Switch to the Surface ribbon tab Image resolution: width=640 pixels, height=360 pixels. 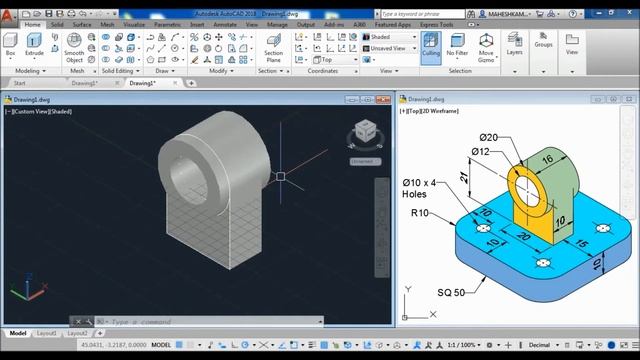(82, 24)
